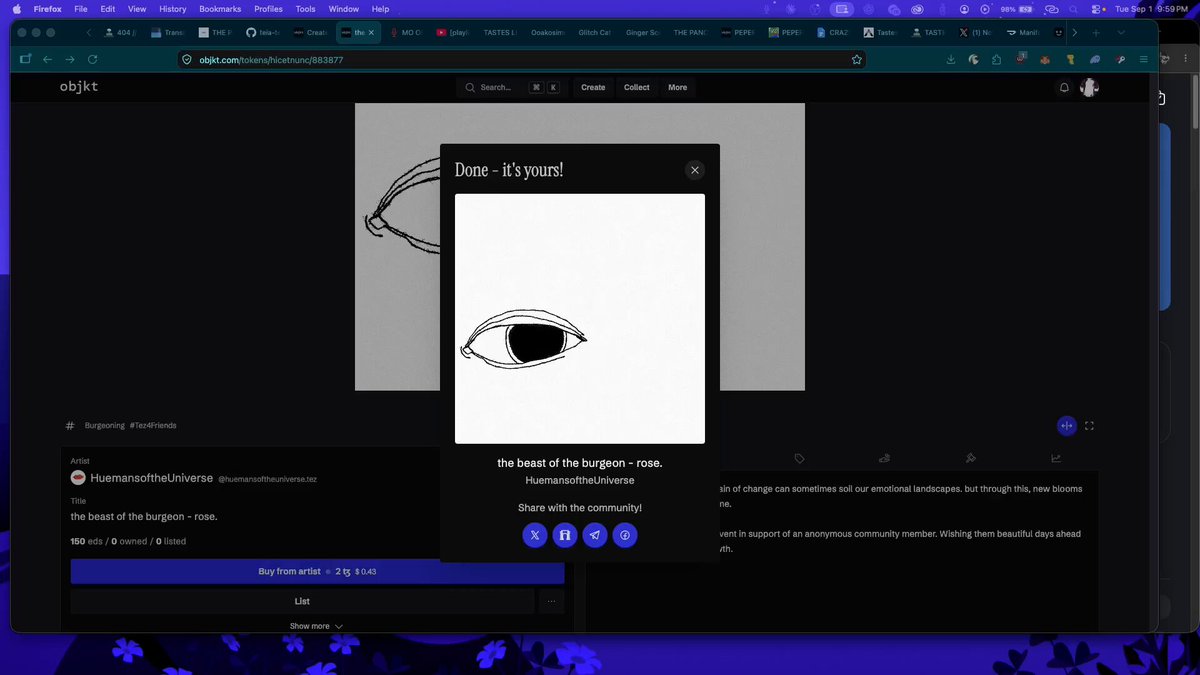Image resolution: width=1200 pixels, height=675 pixels.
Task: Open the user profile avatar menu
Action: coord(1089,88)
